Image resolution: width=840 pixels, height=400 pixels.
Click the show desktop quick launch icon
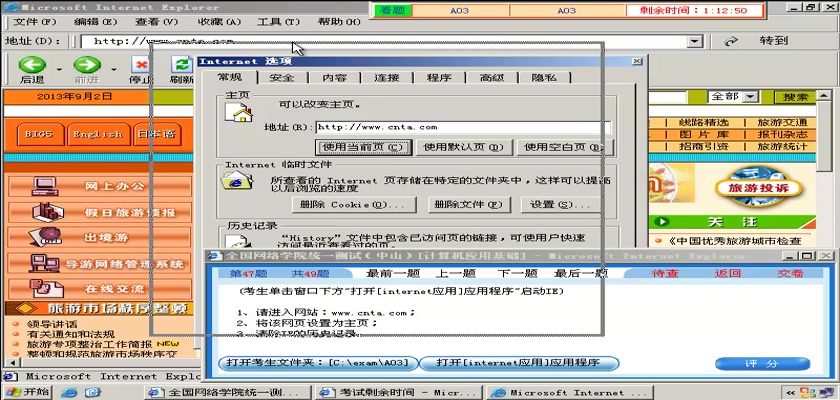coord(93,393)
